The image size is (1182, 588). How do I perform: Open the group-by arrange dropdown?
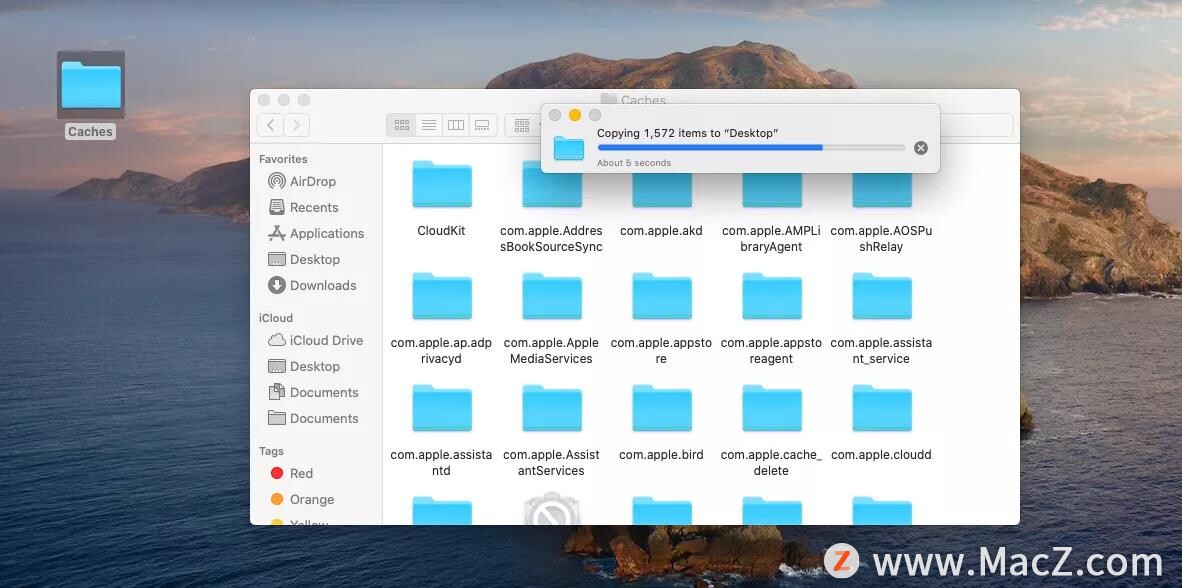(522, 125)
